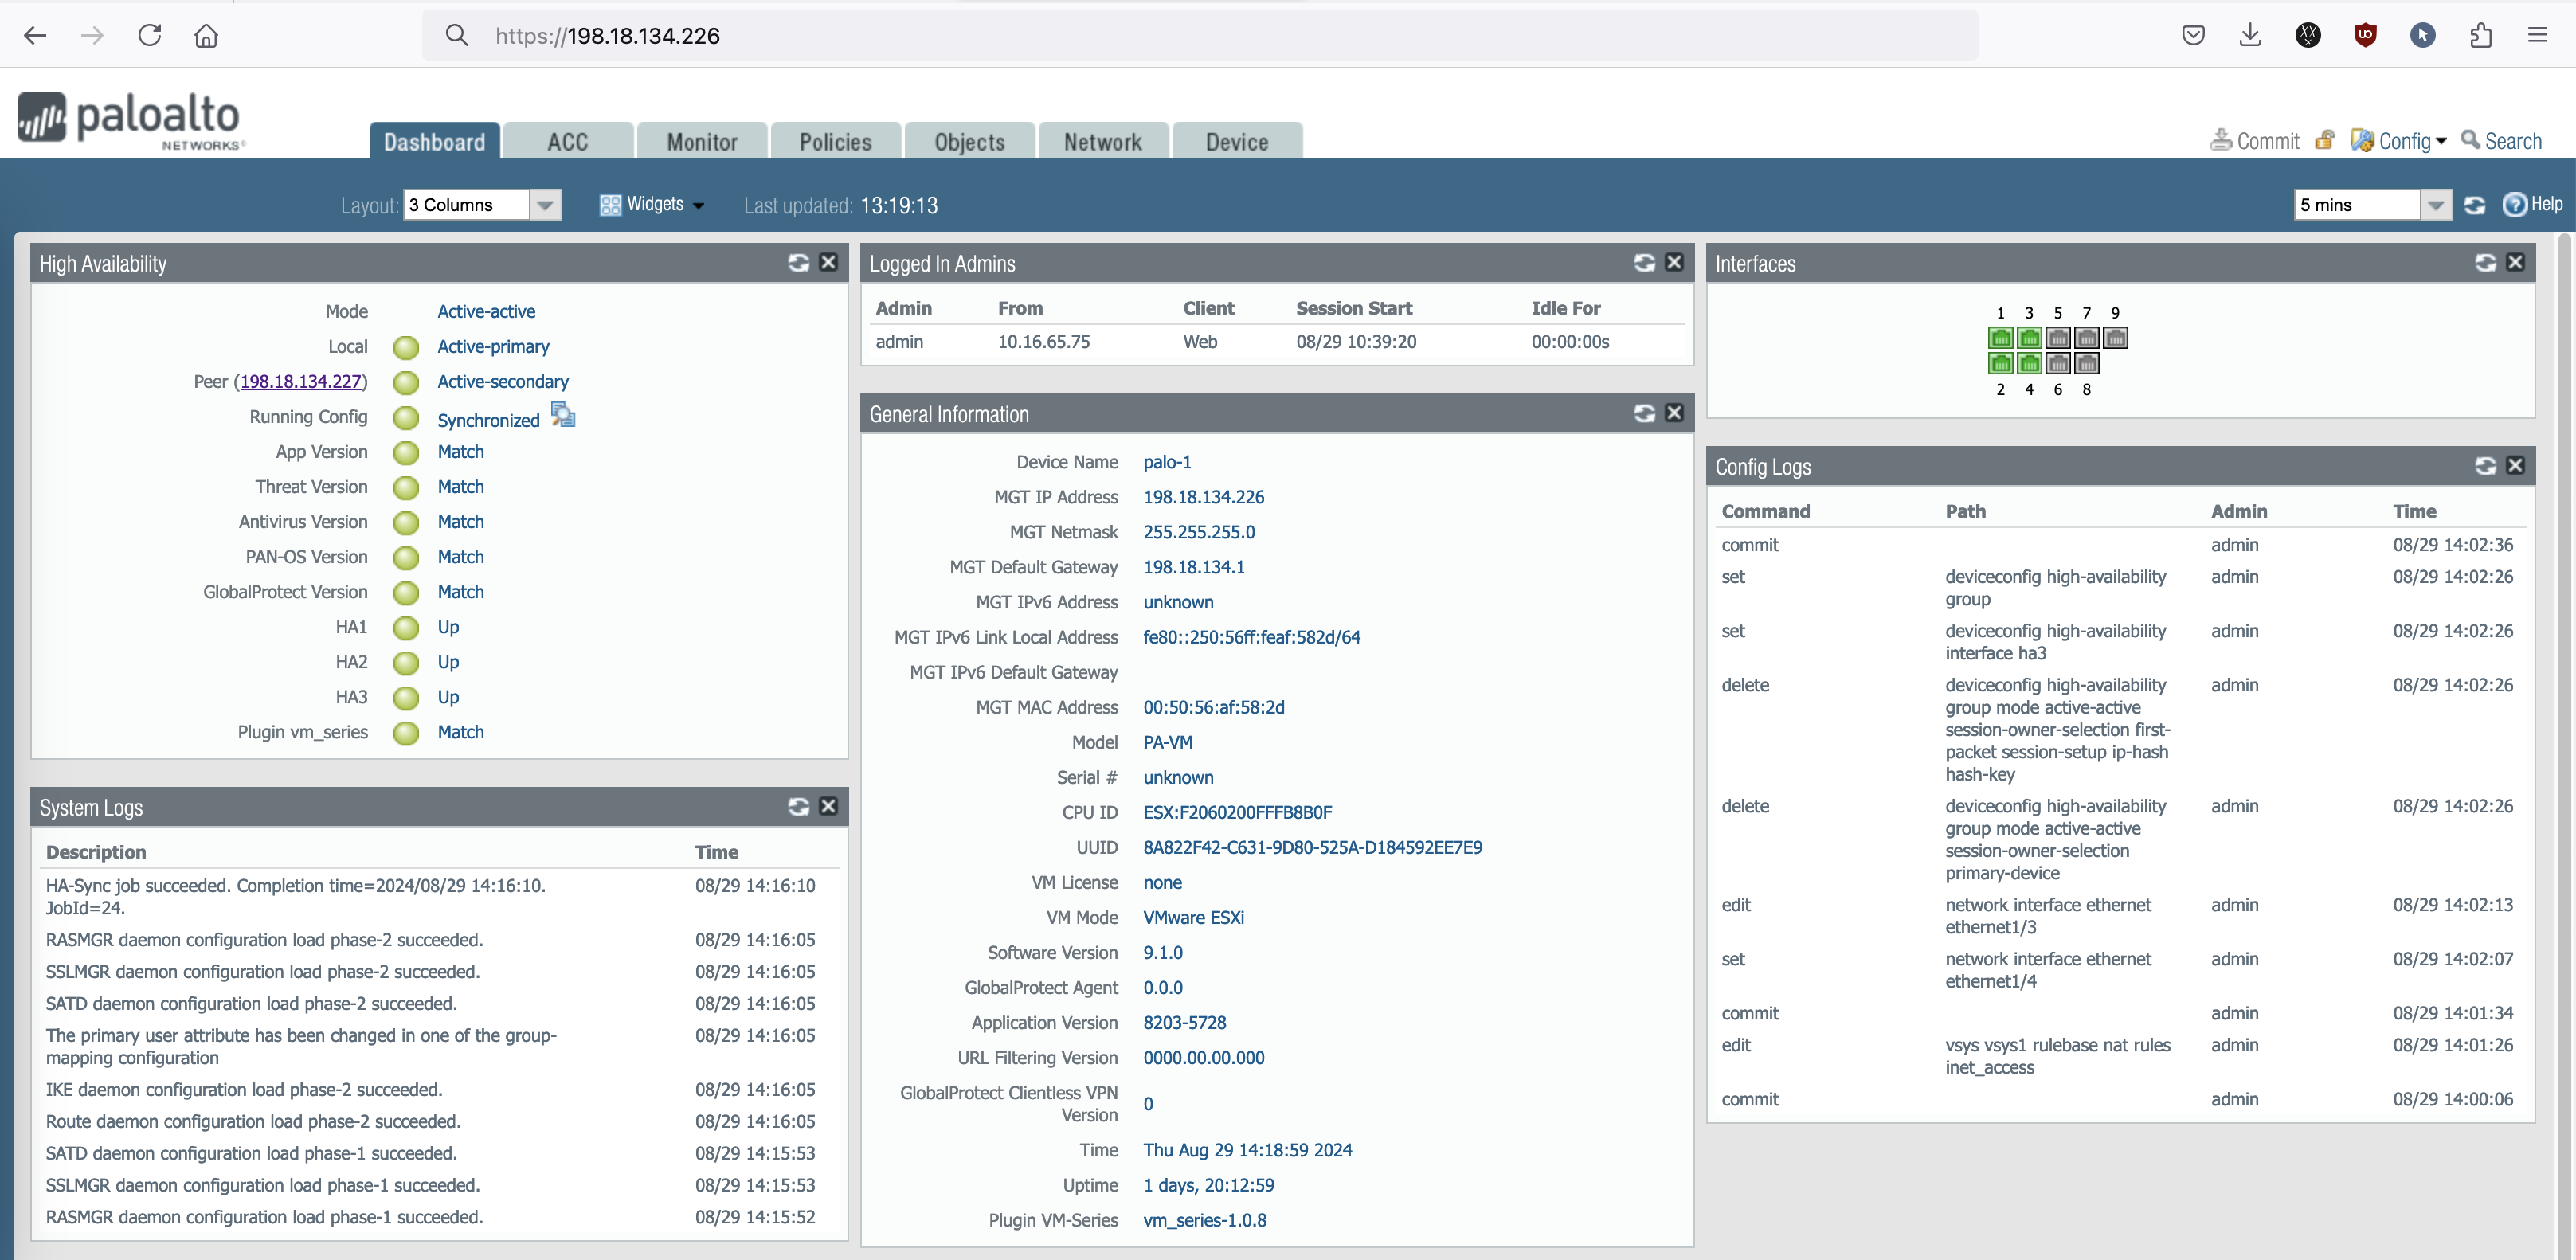Image resolution: width=2576 pixels, height=1260 pixels.
Task: Refresh the System Logs widget
Action: (798, 807)
